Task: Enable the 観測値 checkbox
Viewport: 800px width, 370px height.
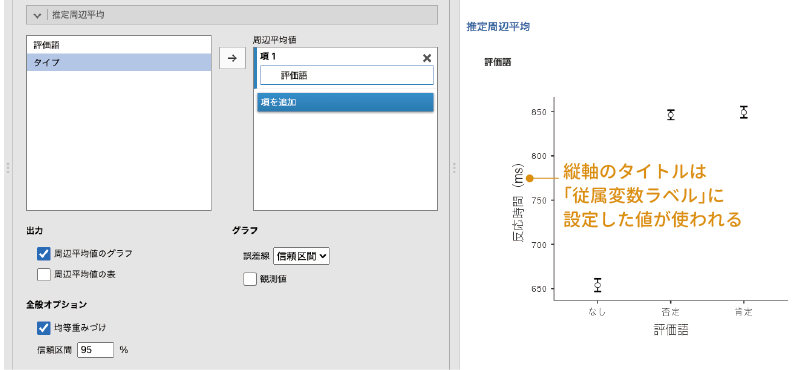Action: (x=250, y=279)
